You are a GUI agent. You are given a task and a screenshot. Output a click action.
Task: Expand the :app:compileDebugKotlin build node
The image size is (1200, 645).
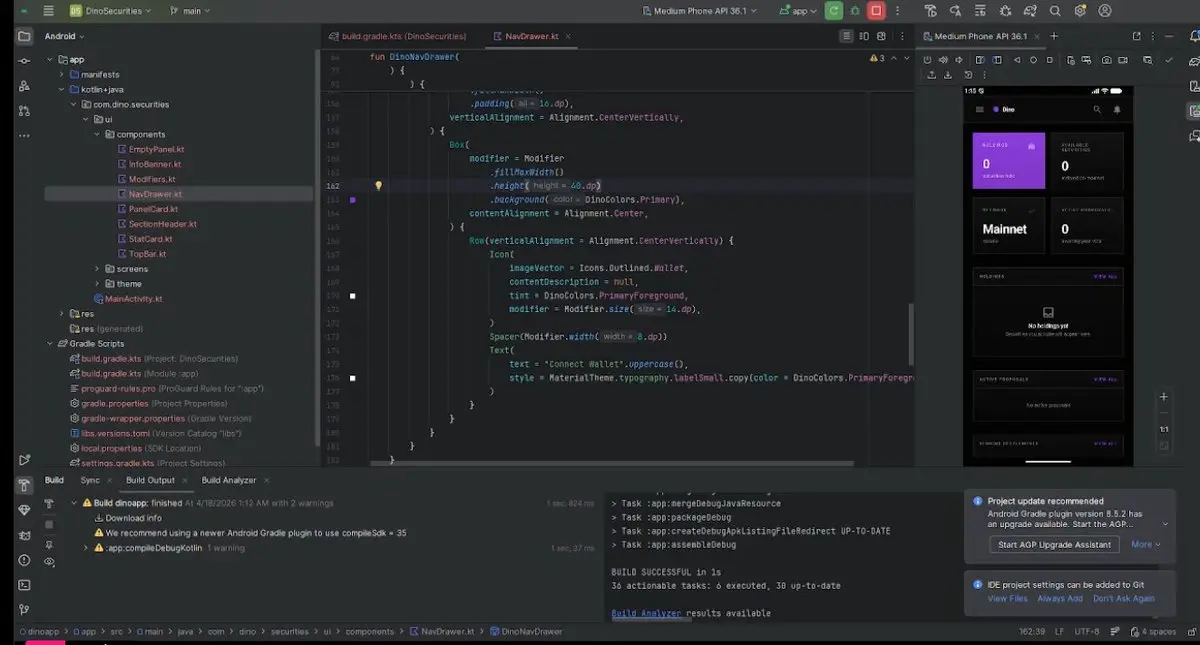86,548
